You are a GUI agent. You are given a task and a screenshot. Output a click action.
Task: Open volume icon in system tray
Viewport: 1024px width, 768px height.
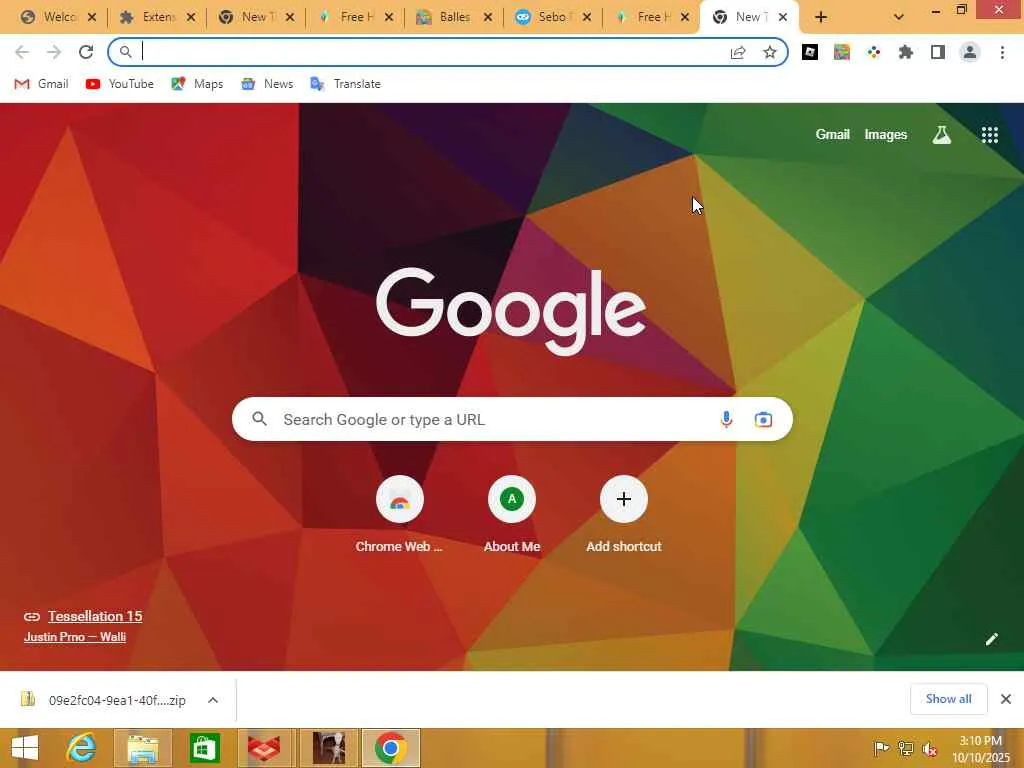pos(929,748)
